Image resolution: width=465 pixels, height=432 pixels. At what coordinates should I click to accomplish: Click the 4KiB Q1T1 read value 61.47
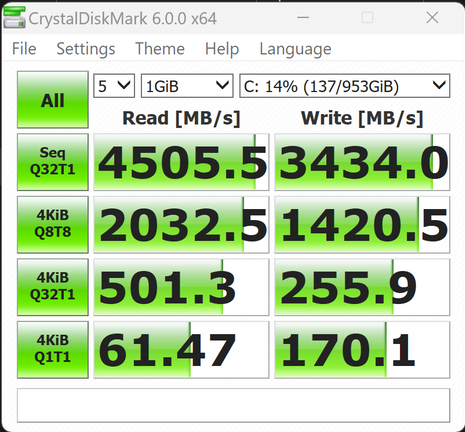181,350
